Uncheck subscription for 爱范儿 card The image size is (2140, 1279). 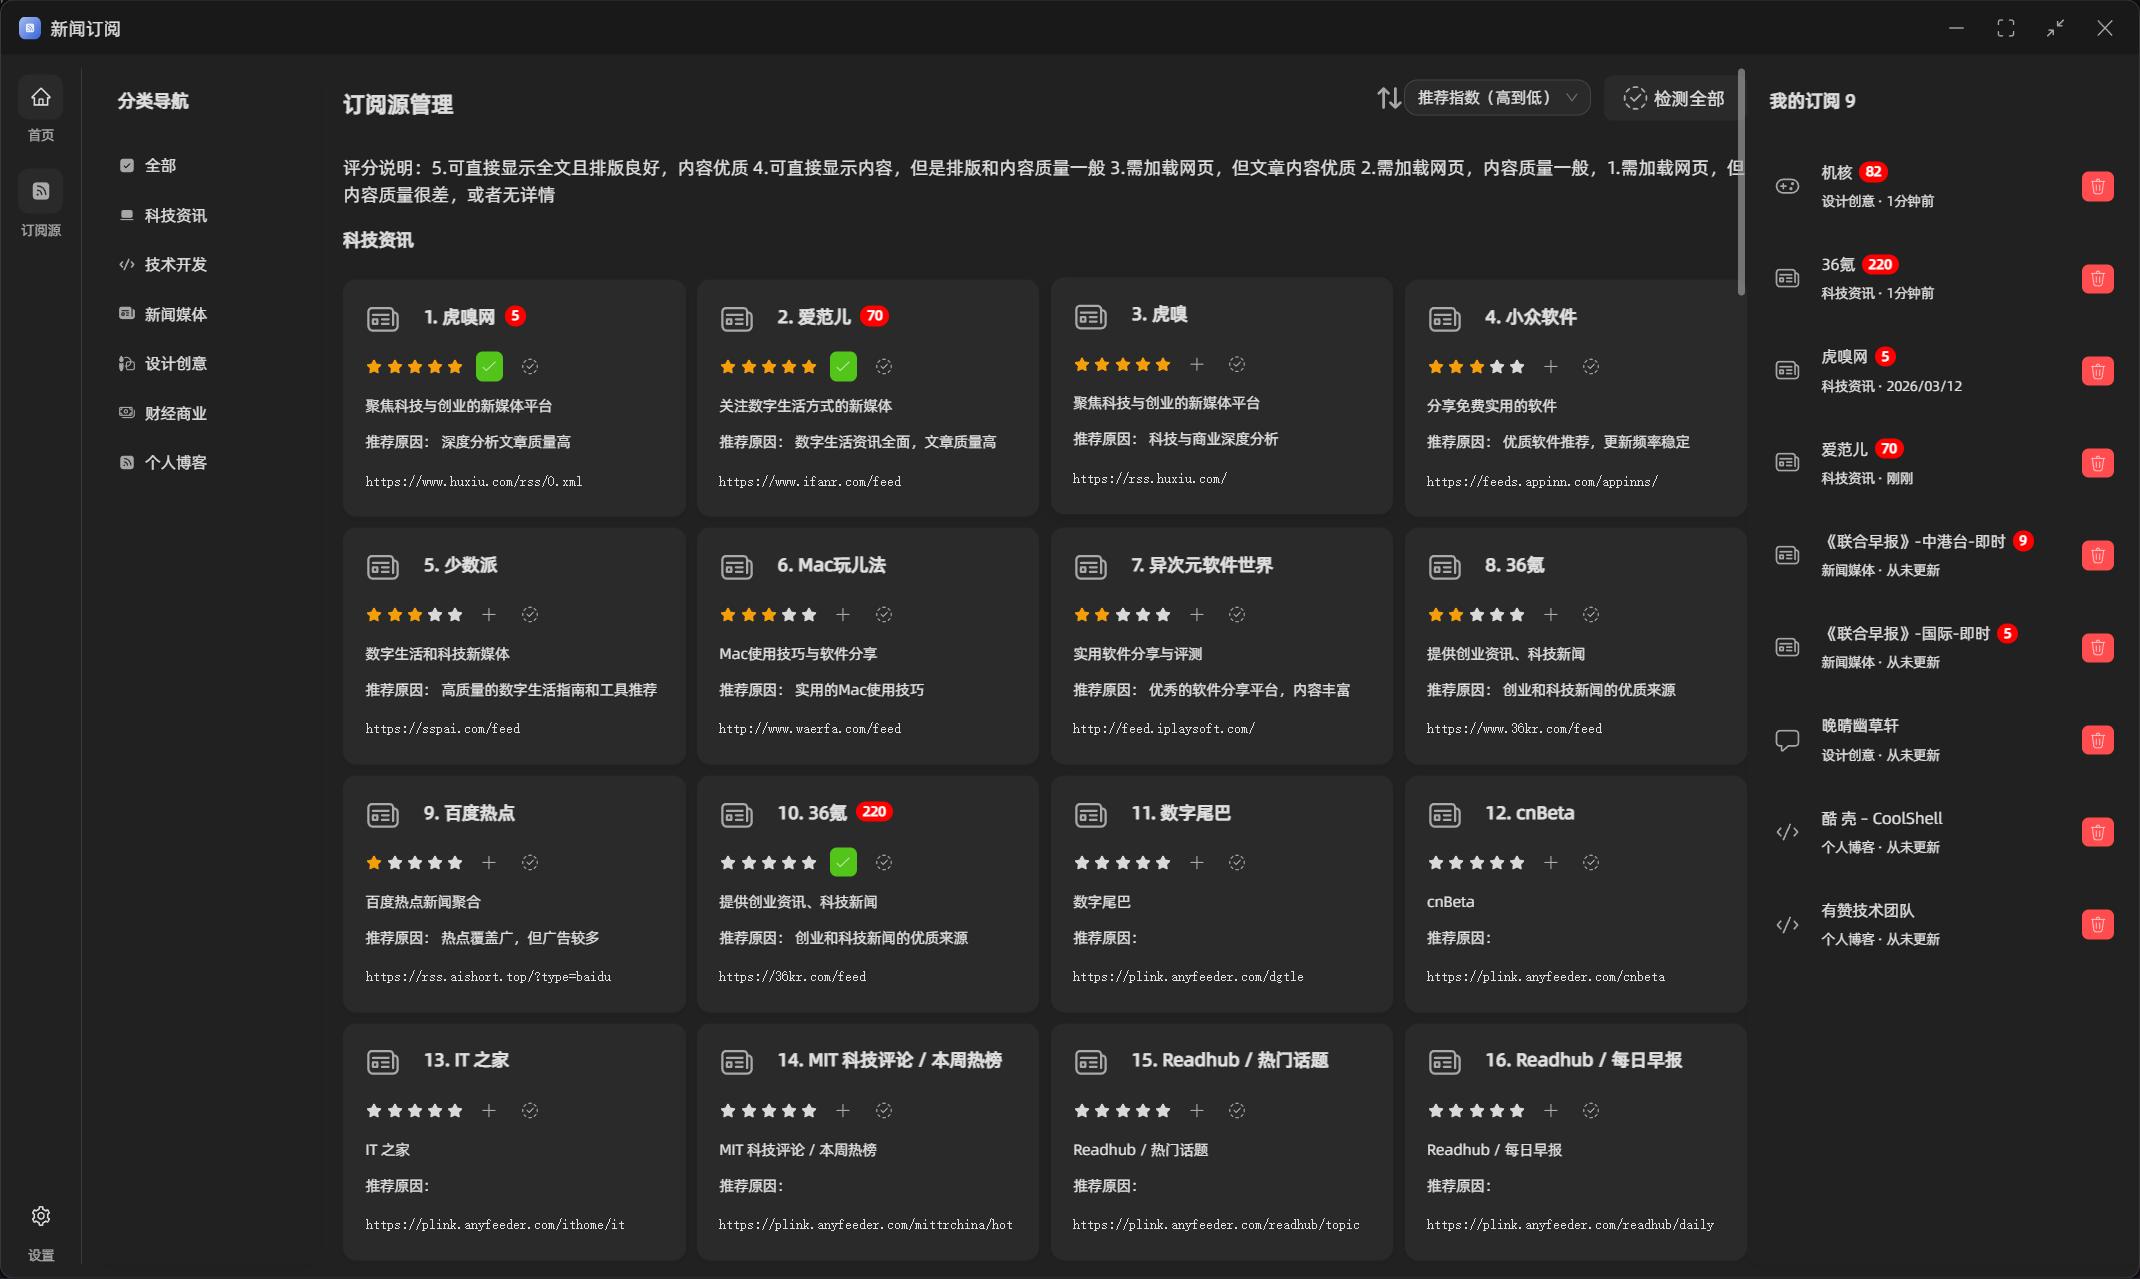pyautogui.click(x=843, y=367)
